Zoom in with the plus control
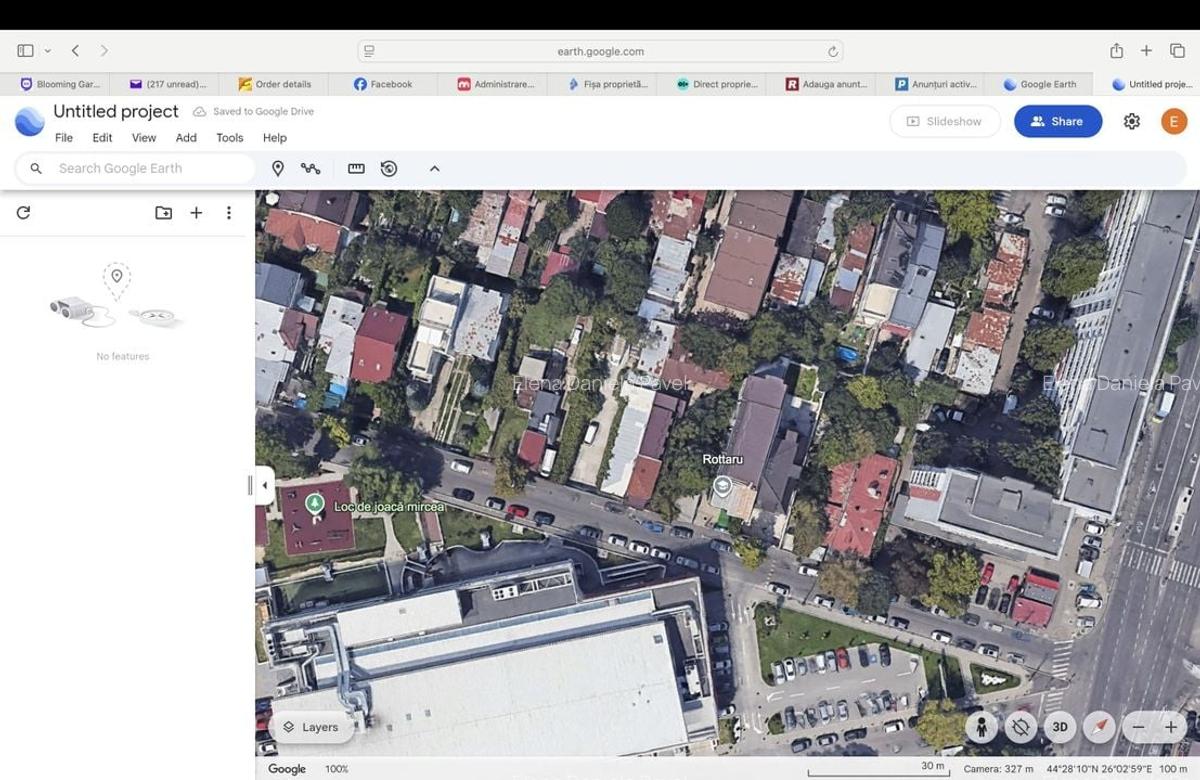This screenshot has height=780, width=1200. 1170,727
